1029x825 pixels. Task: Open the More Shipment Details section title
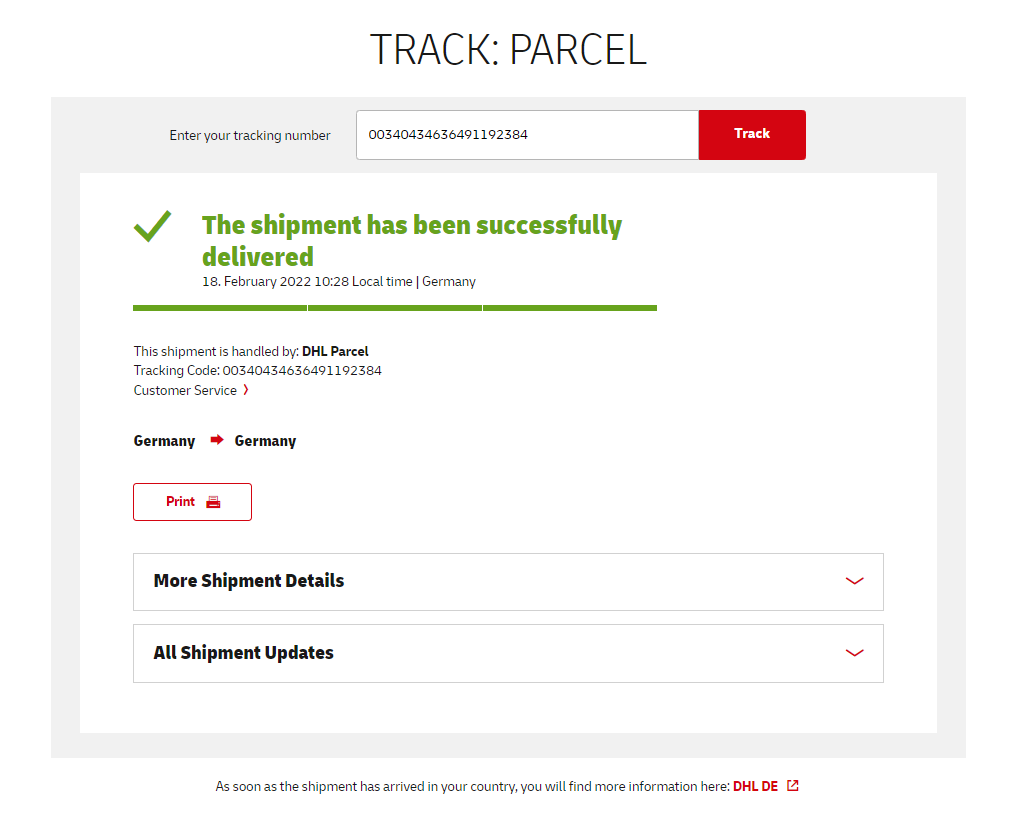pos(249,581)
